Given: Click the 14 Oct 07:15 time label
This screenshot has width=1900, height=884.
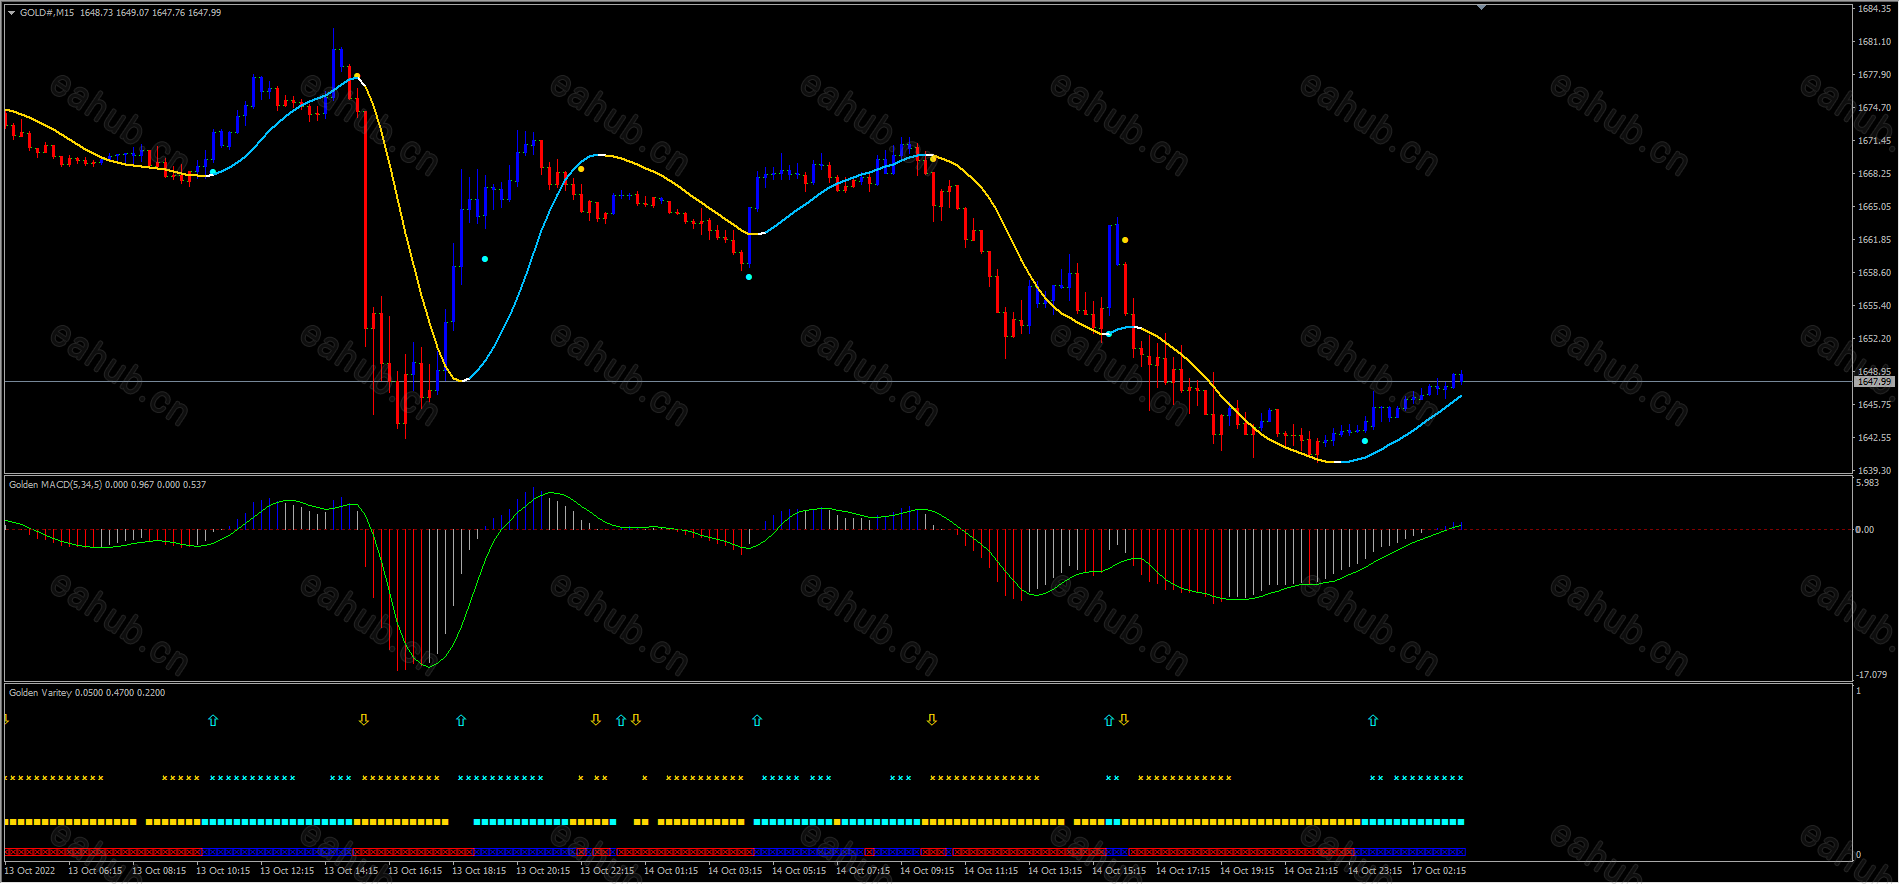Looking at the screenshot, I should [863, 871].
